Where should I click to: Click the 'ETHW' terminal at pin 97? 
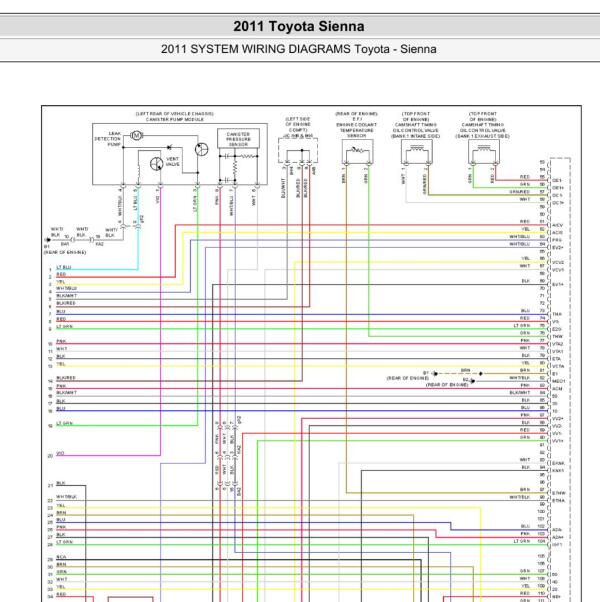coord(559,493)
